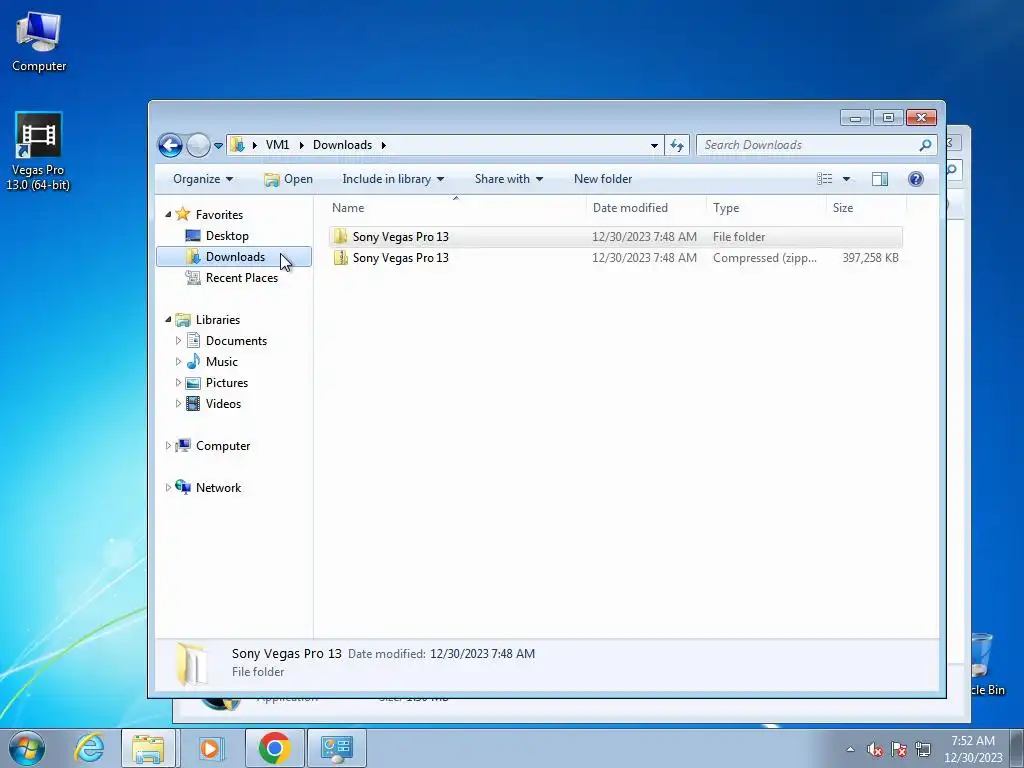Click the taskbar clock 7:52 AM
Screen dimensions: 1024x768
click(x=973, y=749)
